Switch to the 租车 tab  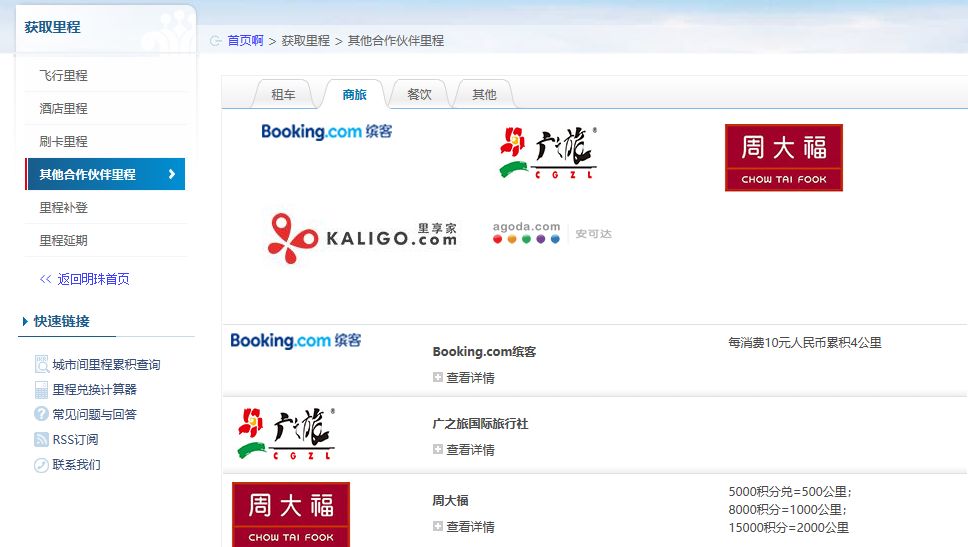click(283, 95)
